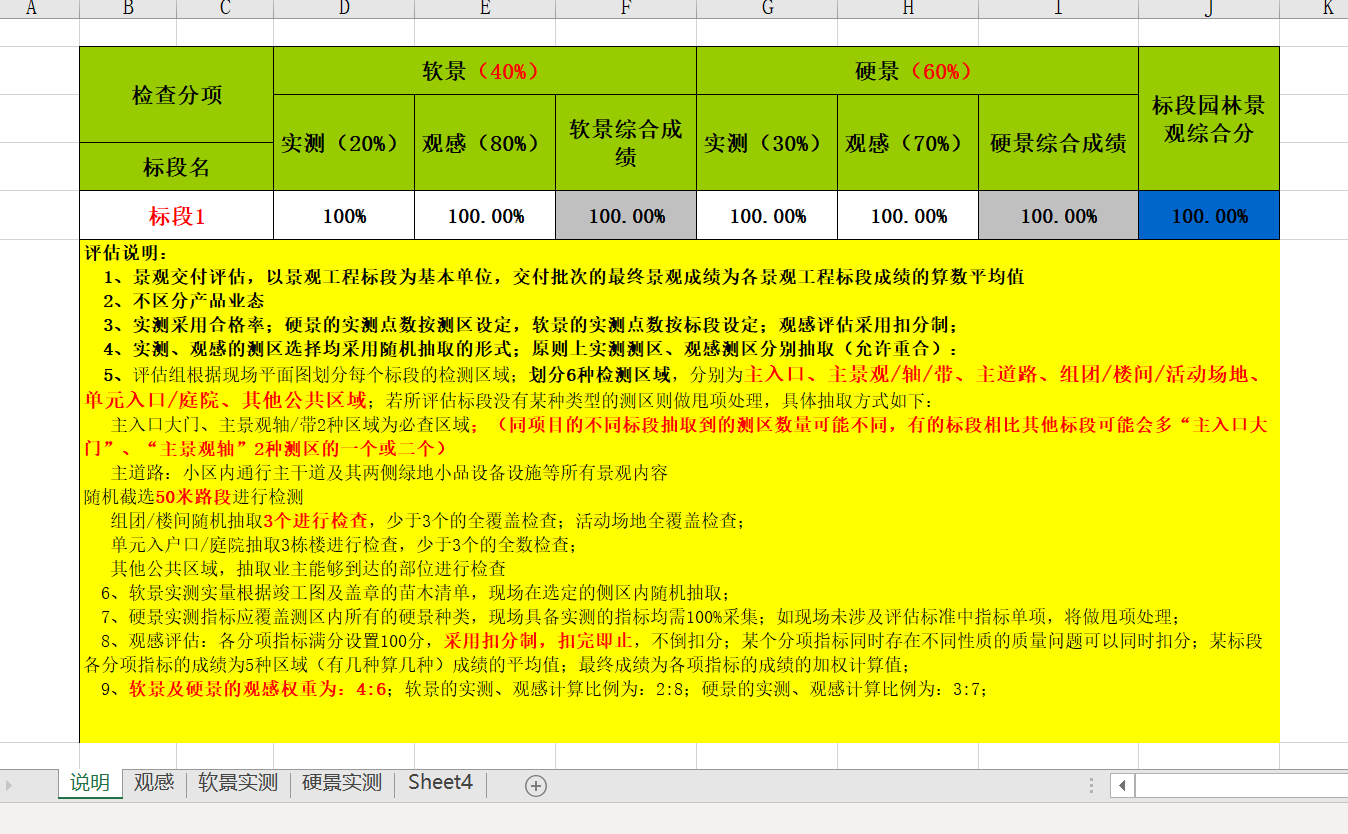The width and height of the screenshot is (1348, 834).
Task: Open the 观感 sheet tab
Action: click(x=154, y=783)
